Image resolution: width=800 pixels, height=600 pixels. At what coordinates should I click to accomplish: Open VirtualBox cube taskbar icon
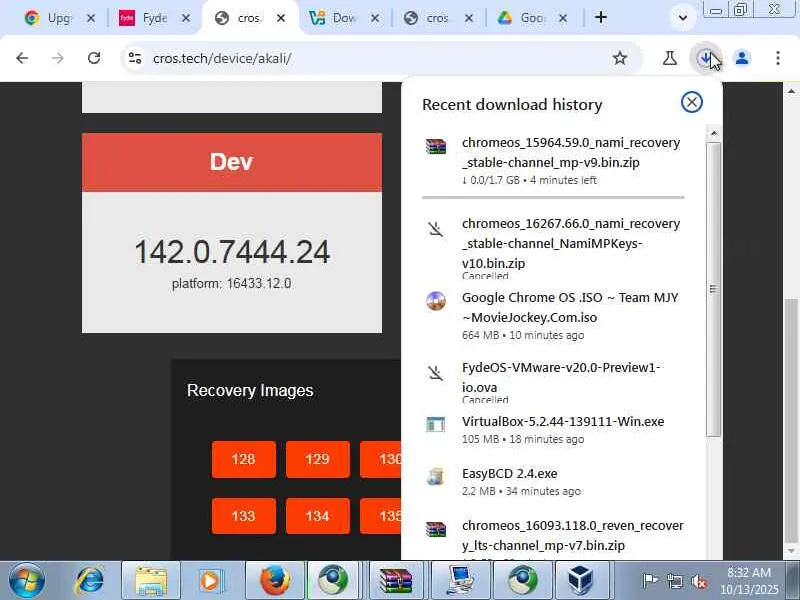click(581, 581)
